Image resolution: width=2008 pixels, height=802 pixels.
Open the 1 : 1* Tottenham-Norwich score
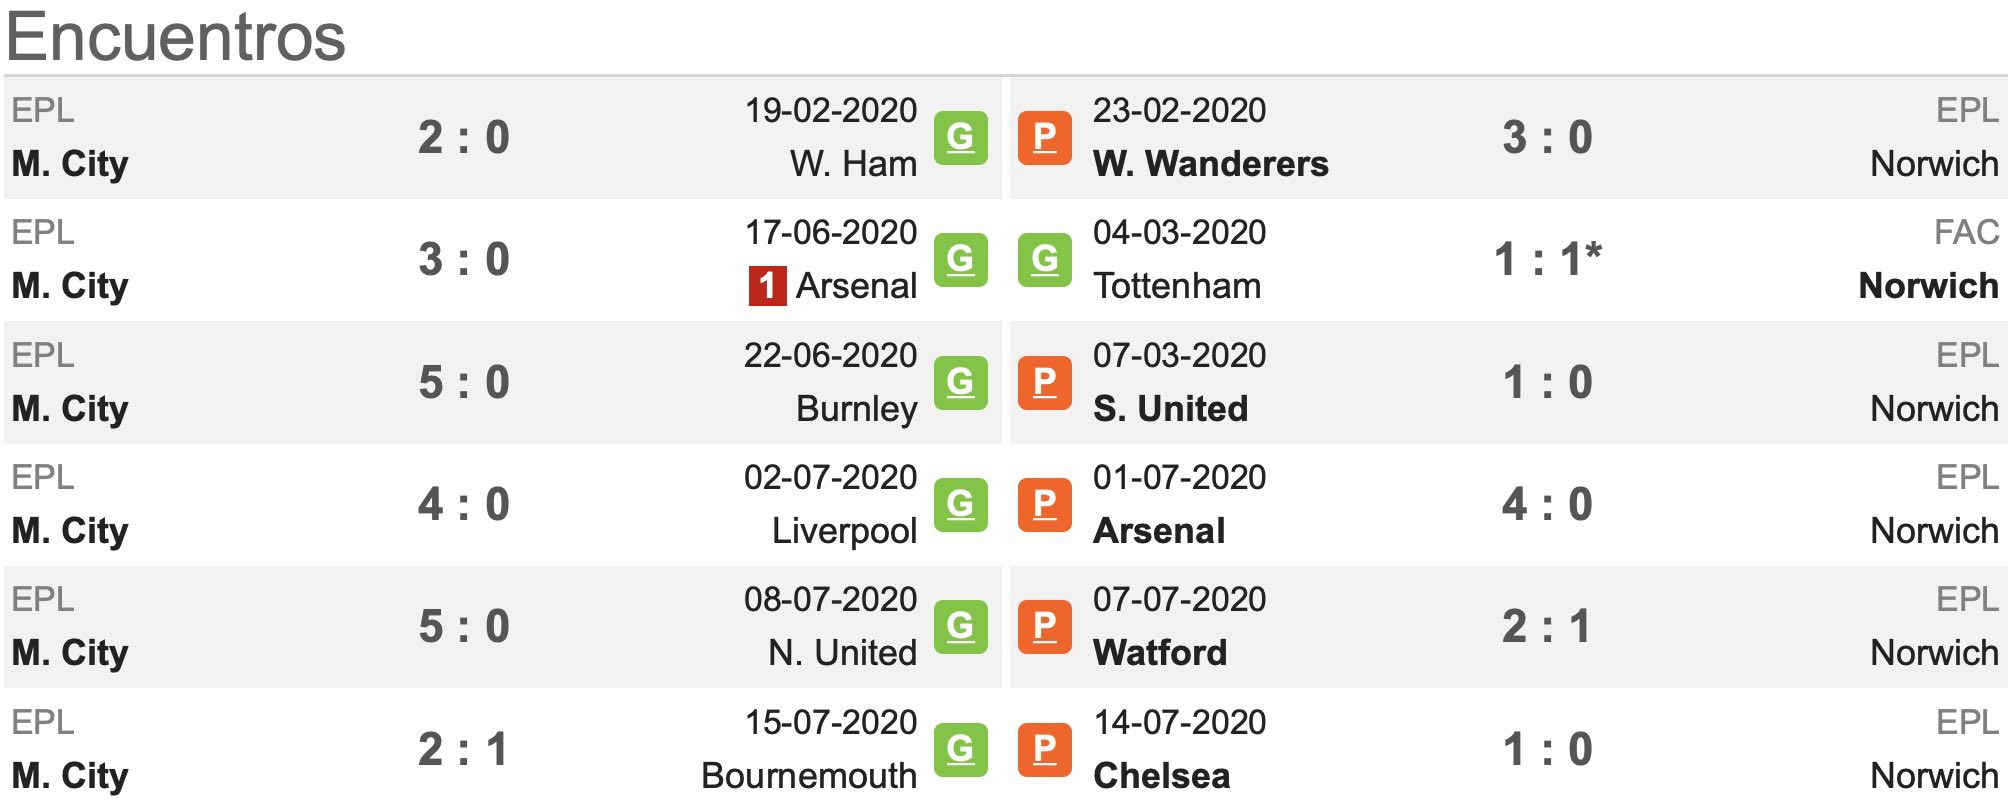(x=1547, y=260)
